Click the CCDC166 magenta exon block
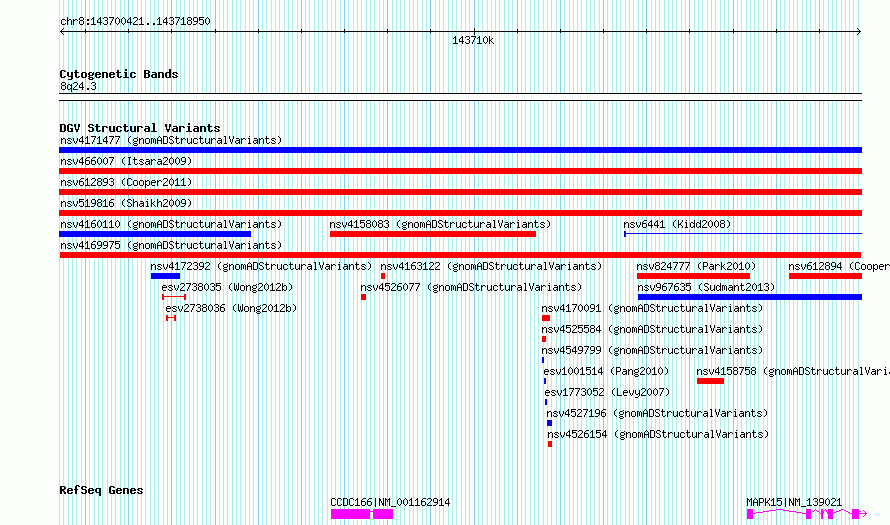The width and height of the screenshot is (890, 525). point(362,514)
